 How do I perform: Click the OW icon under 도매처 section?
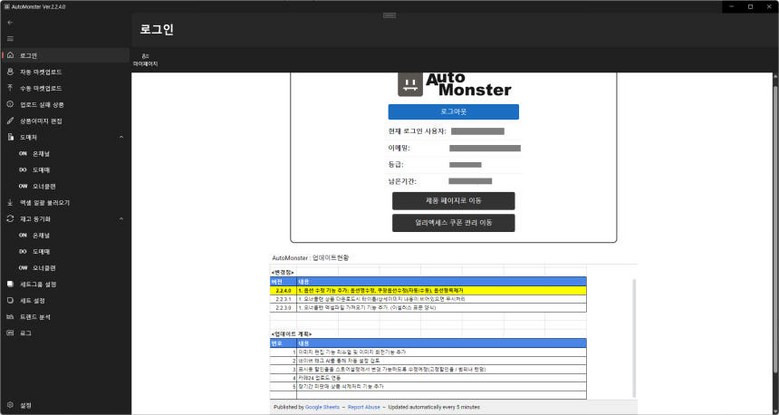coord(23,186)
